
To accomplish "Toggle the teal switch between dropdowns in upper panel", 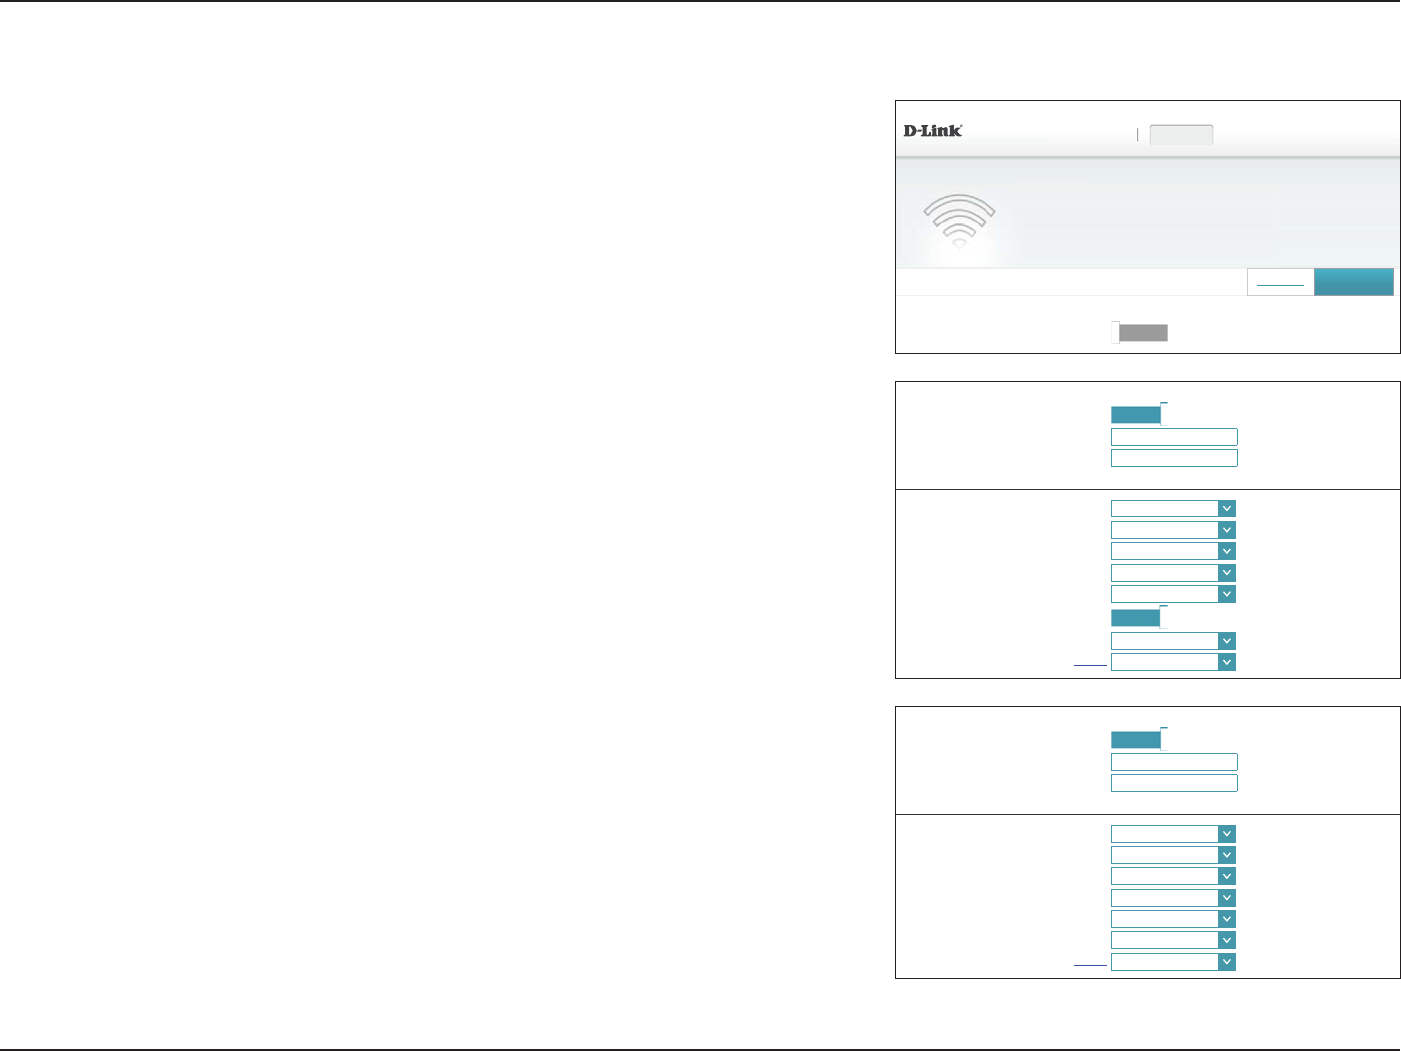I will (1138, 618).
